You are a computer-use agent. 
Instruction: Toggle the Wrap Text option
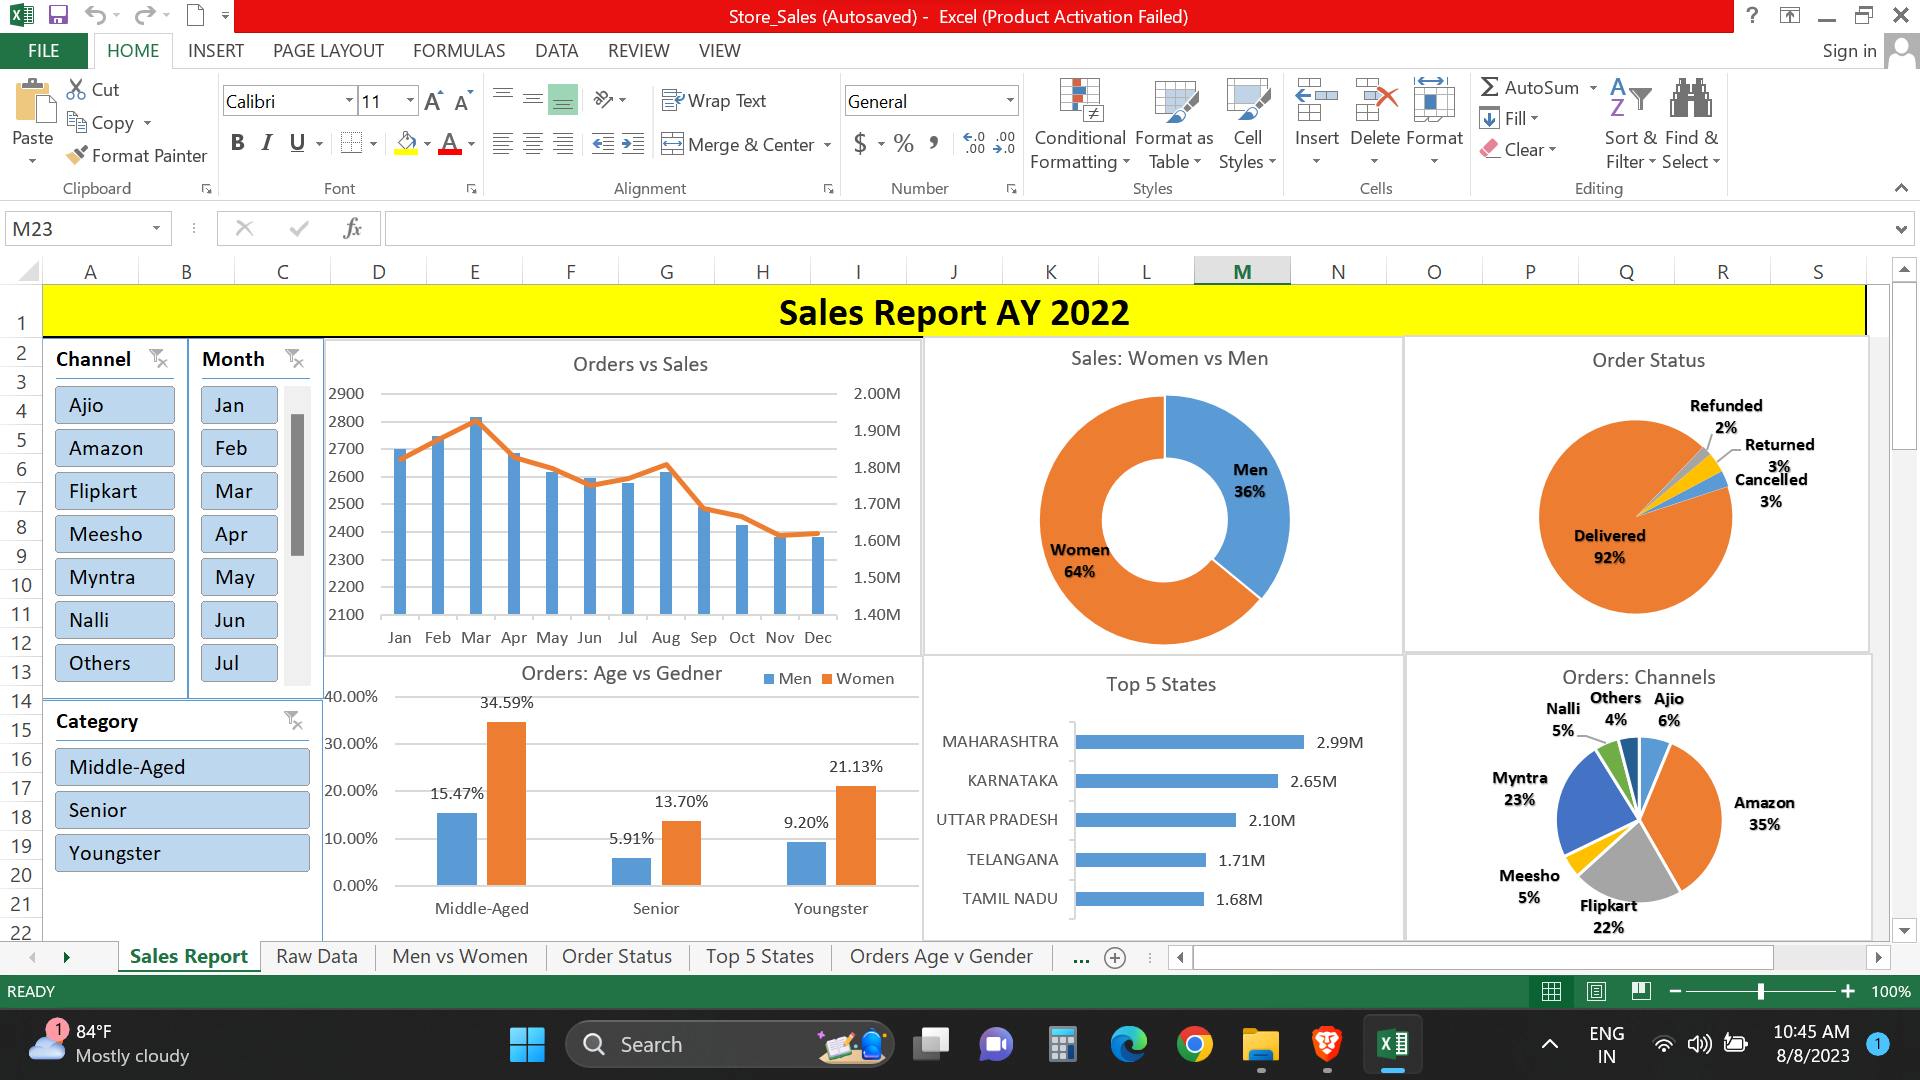click(714, 101)
